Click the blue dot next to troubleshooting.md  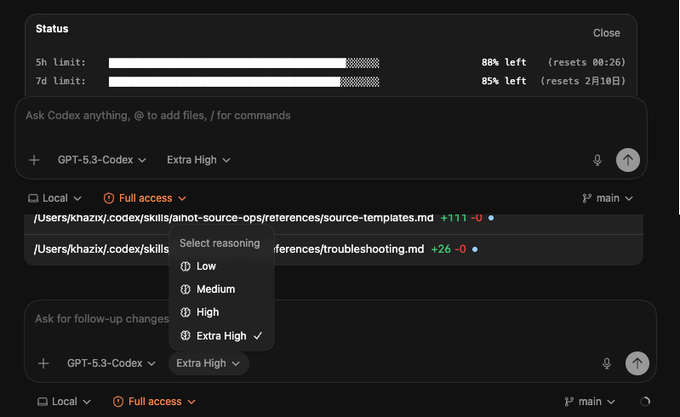(x=475, y=249)
